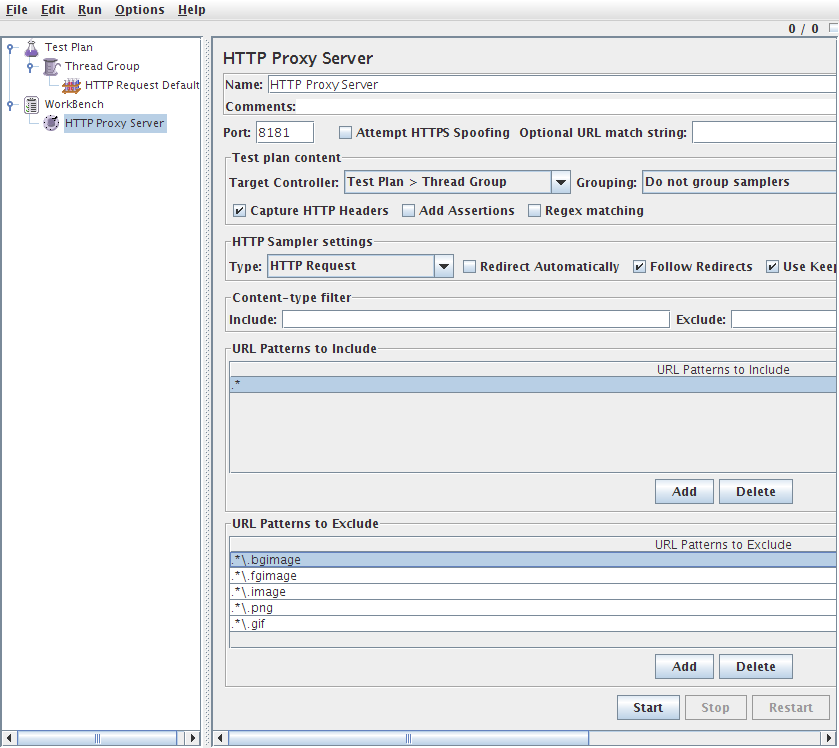Uncheck Capture HTTP Headers
Screen dimensions: 839x748
coord(239,211)
